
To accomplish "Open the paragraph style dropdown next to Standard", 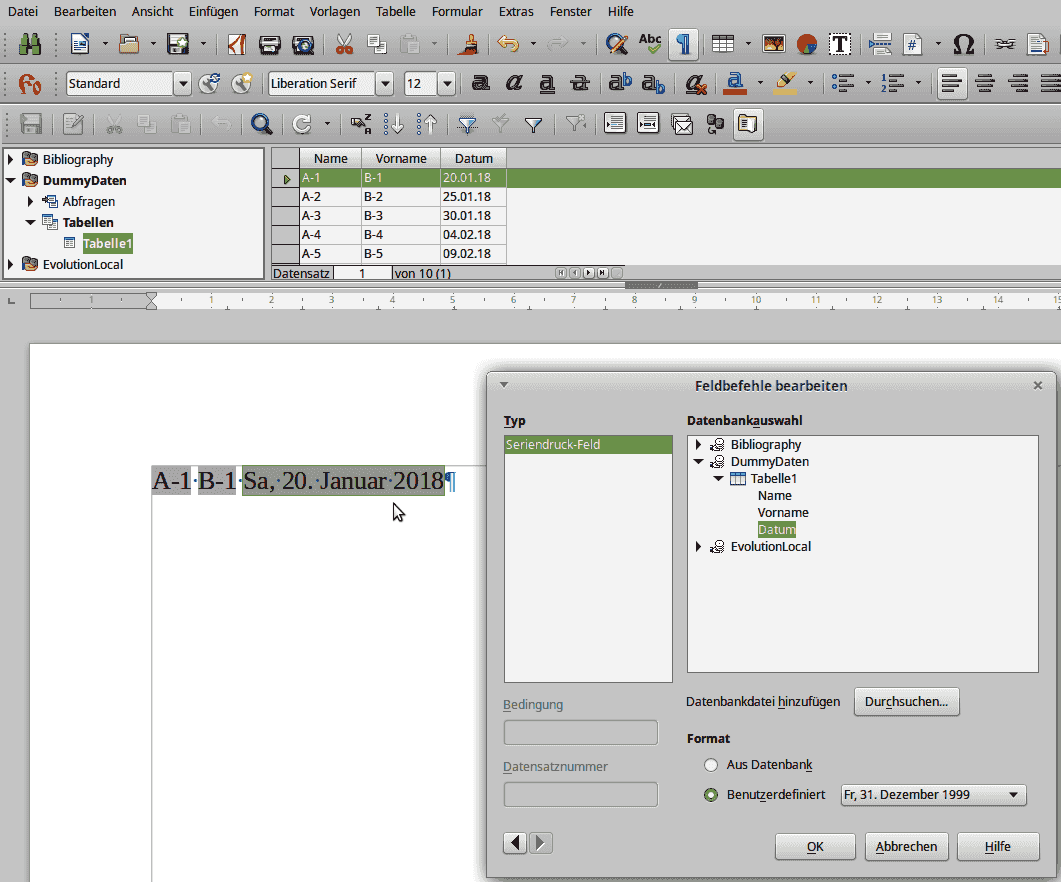I will pos(182,84).
